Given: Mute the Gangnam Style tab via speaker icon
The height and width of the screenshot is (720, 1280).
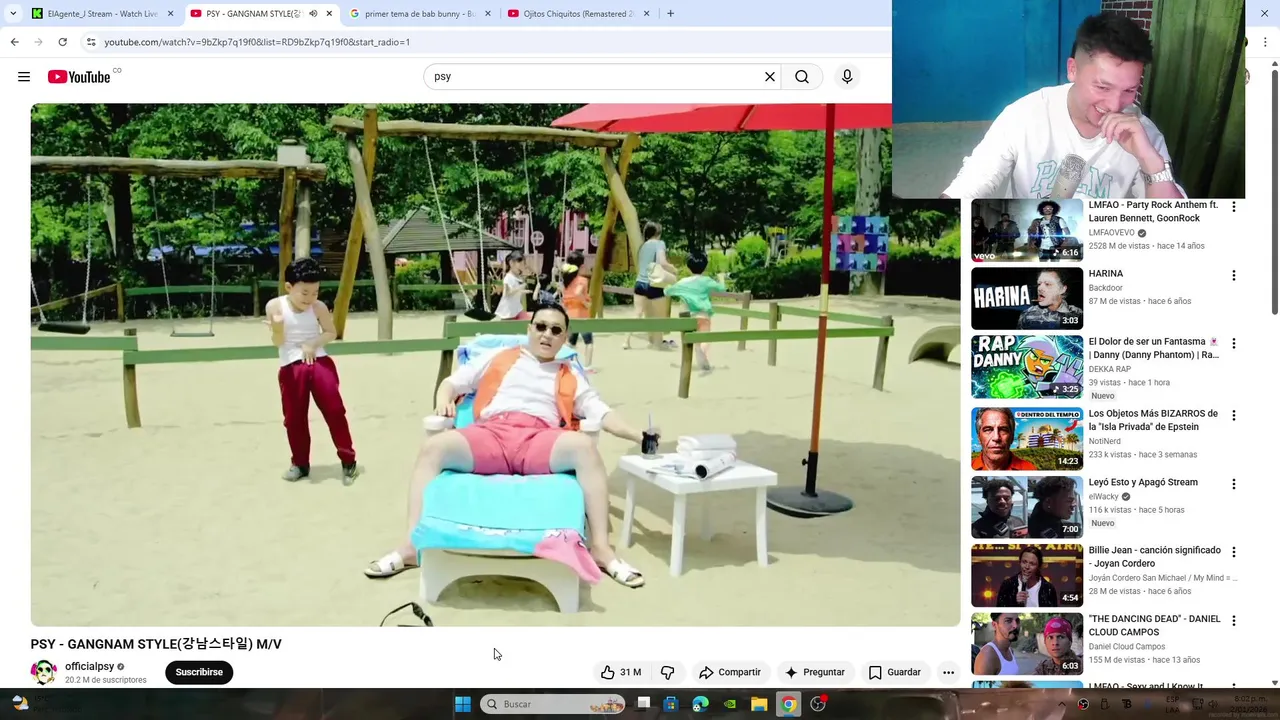Looking at the screenshot, I should tap(313, 14).
